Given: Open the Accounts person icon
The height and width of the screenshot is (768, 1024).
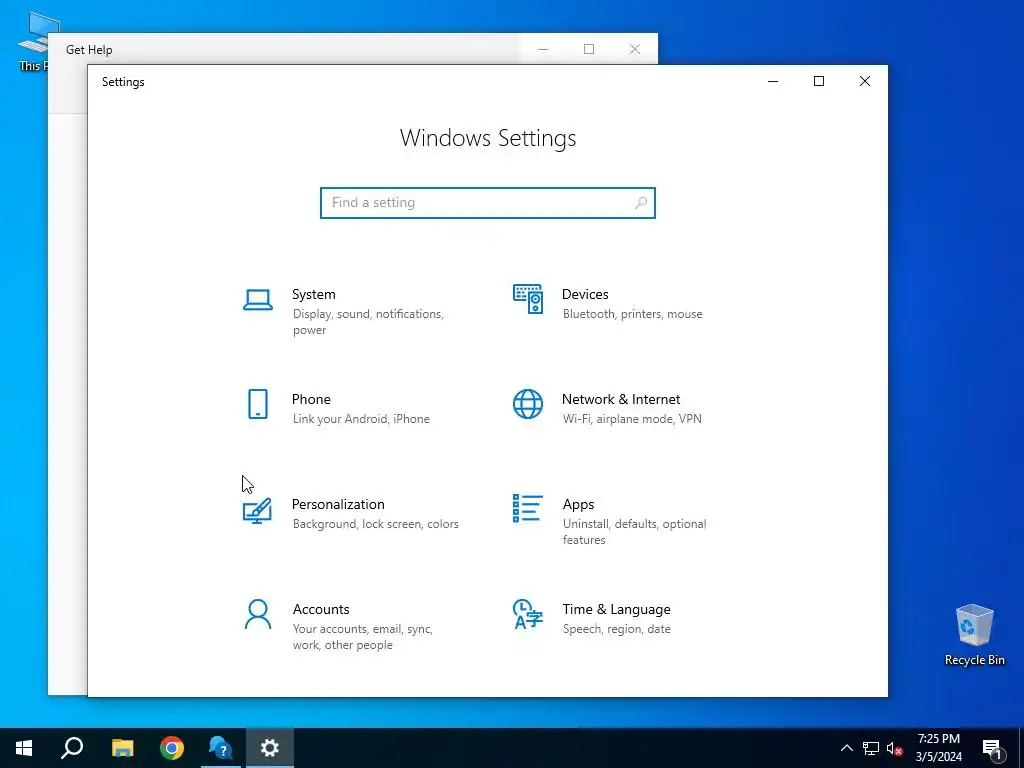Looking at the screenshot, I should [258, 615].
